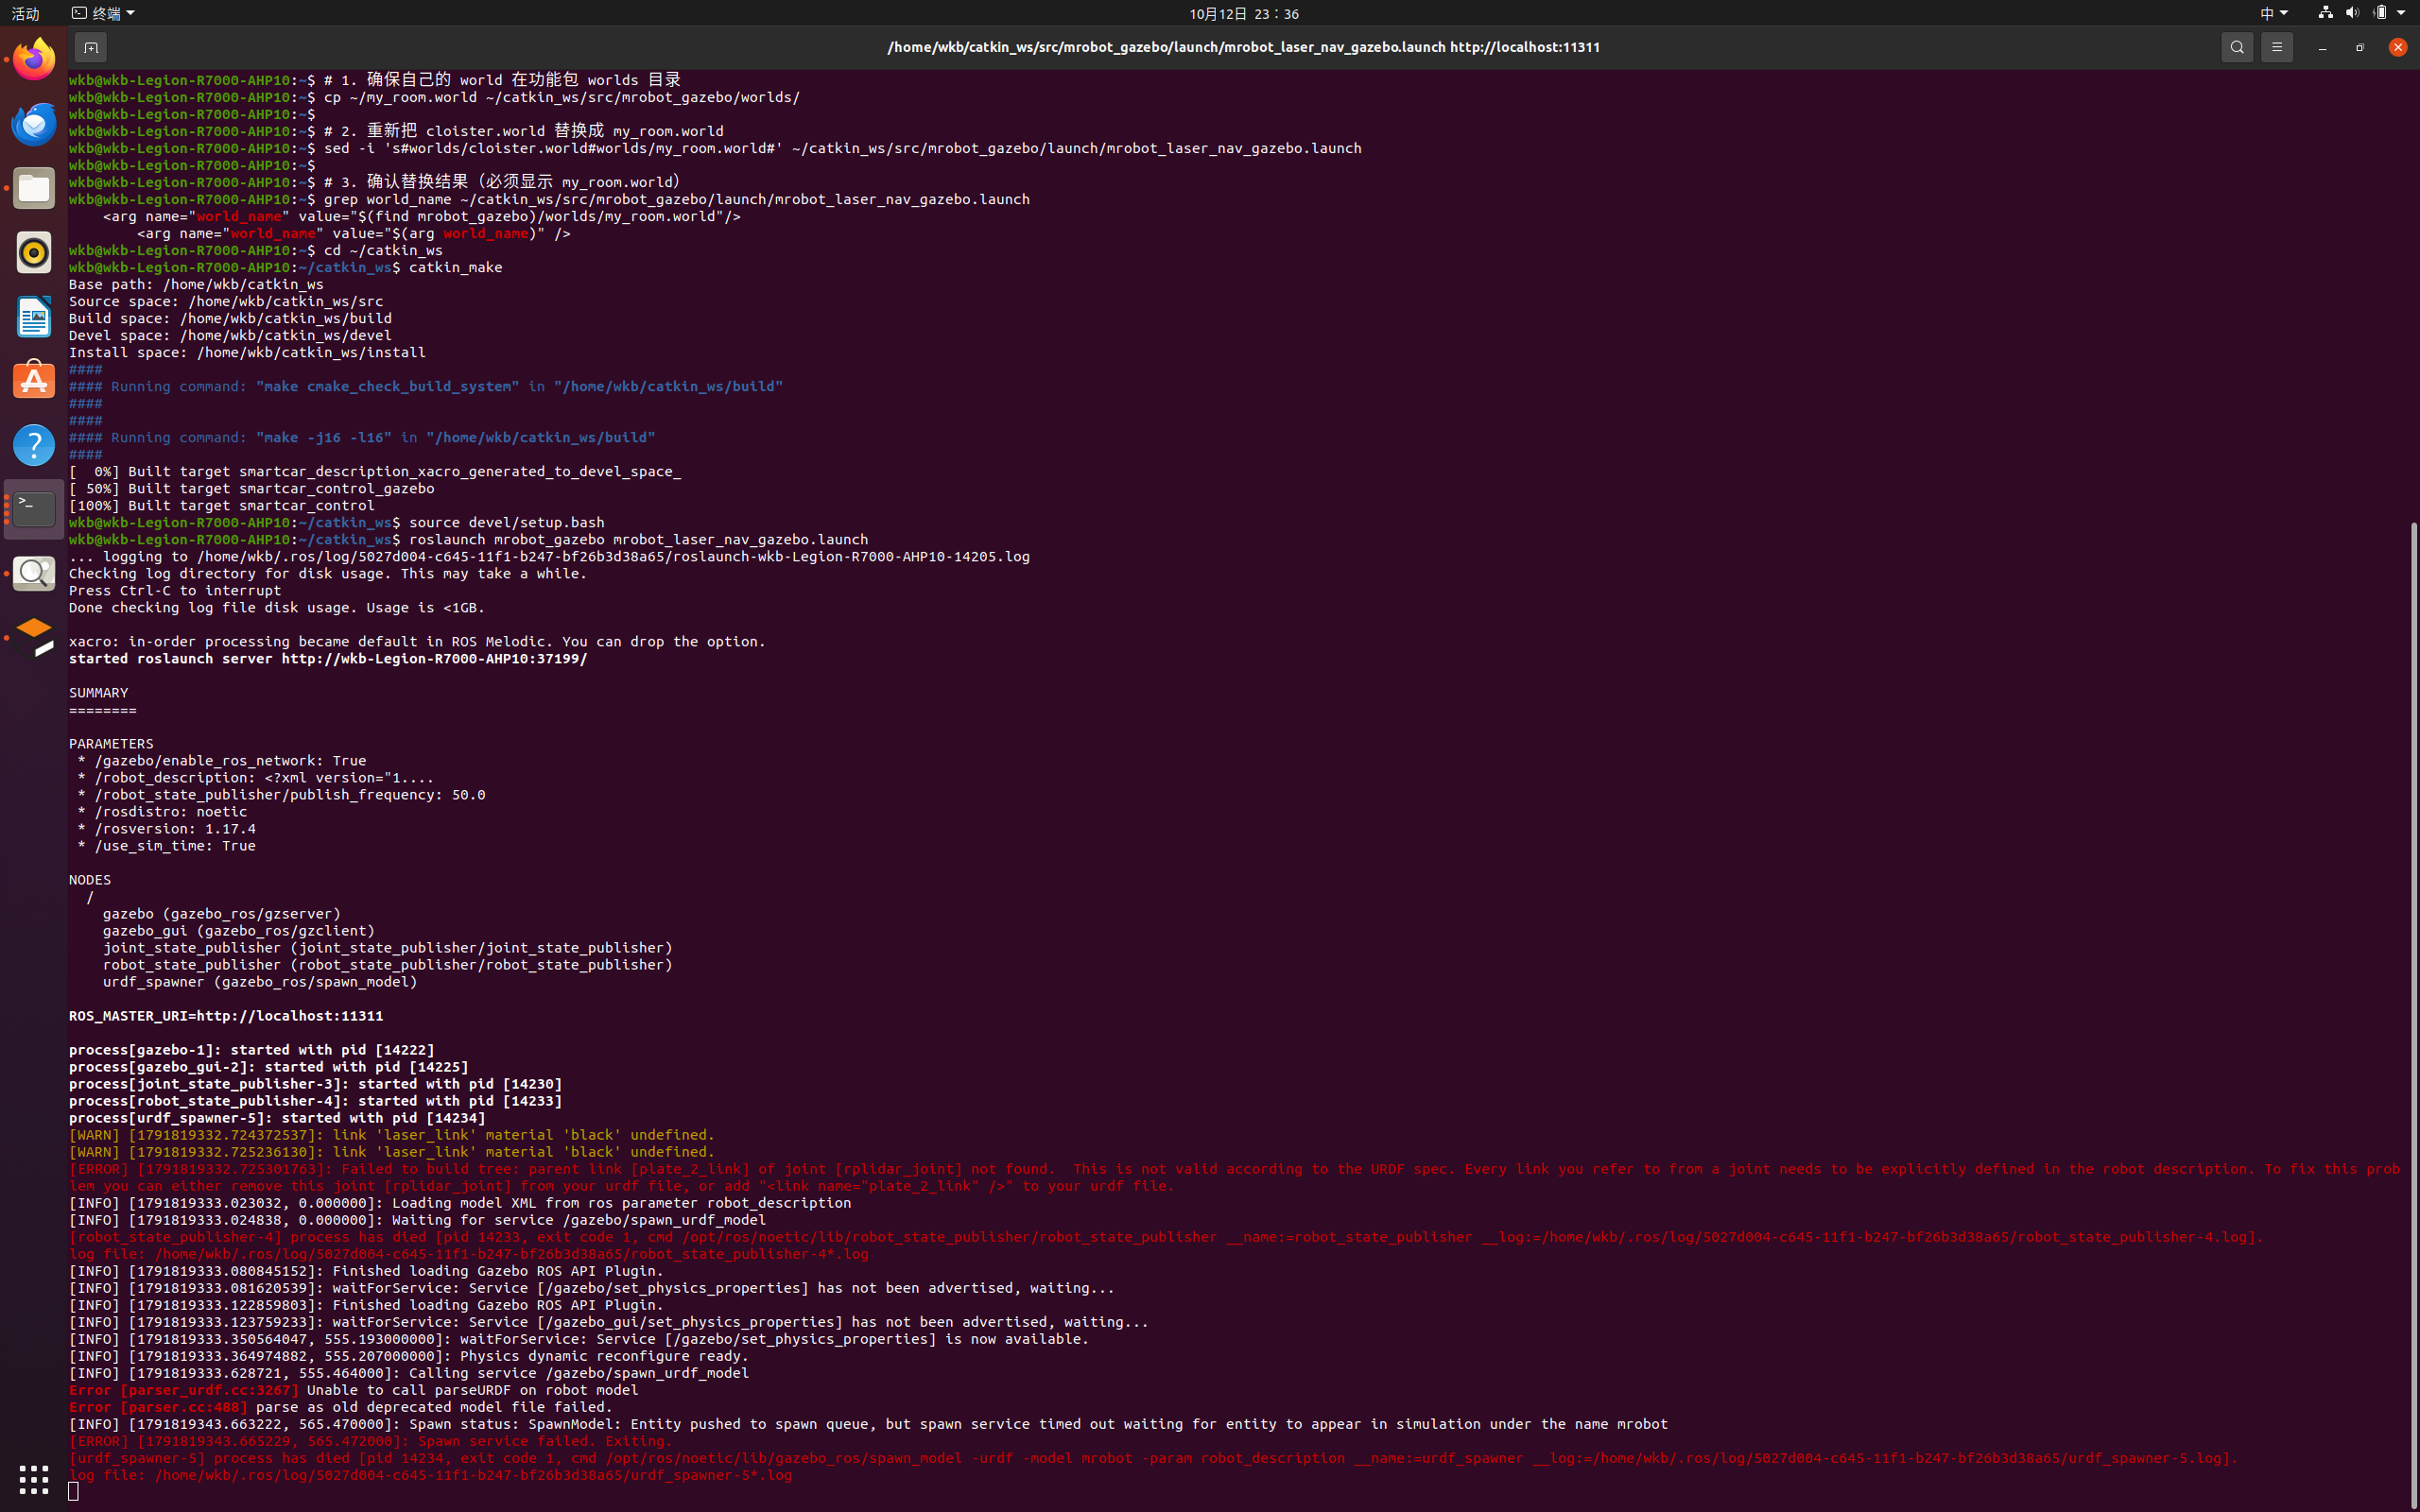Viewport: 2420px width, 1512px height.
Task: Launch LibreOffice Writer from the dock
Action: [x=34, y=317]
